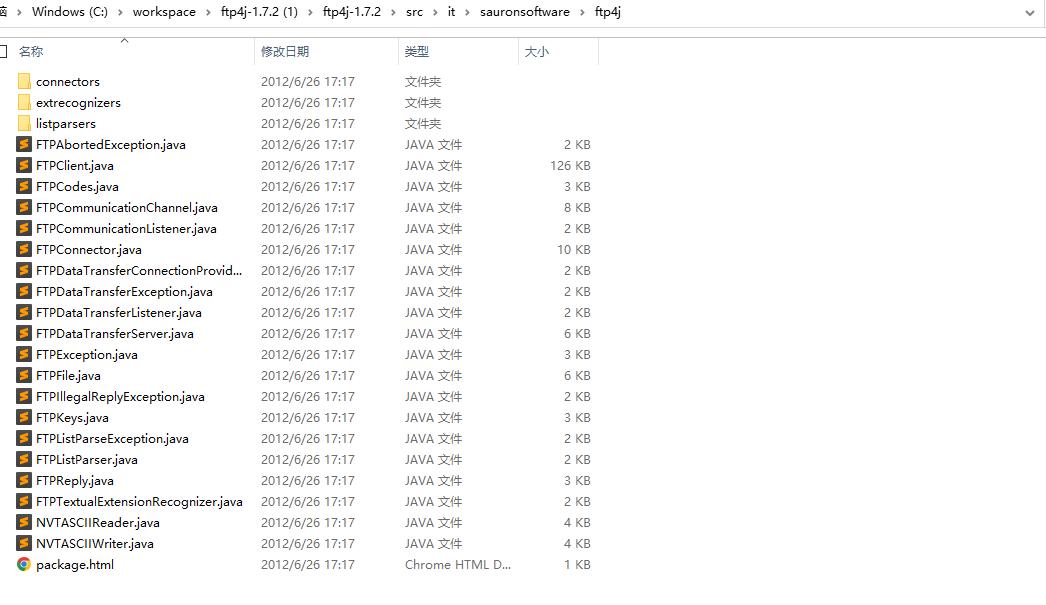
Task: Click the FTPListParseException.java file icon
Action: click(x=24, y=438)
